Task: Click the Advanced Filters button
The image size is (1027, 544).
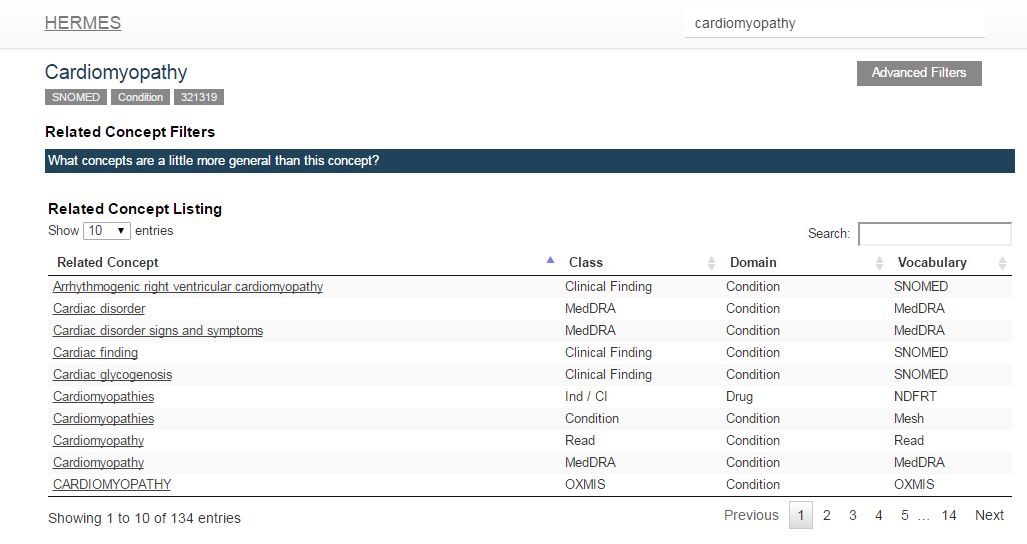Action: [x=919, y=73]
